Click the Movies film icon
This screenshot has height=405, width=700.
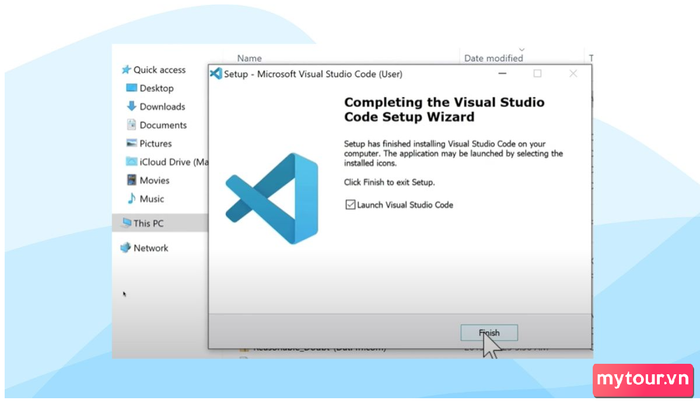pyautogui.click(x=131, y=180)
